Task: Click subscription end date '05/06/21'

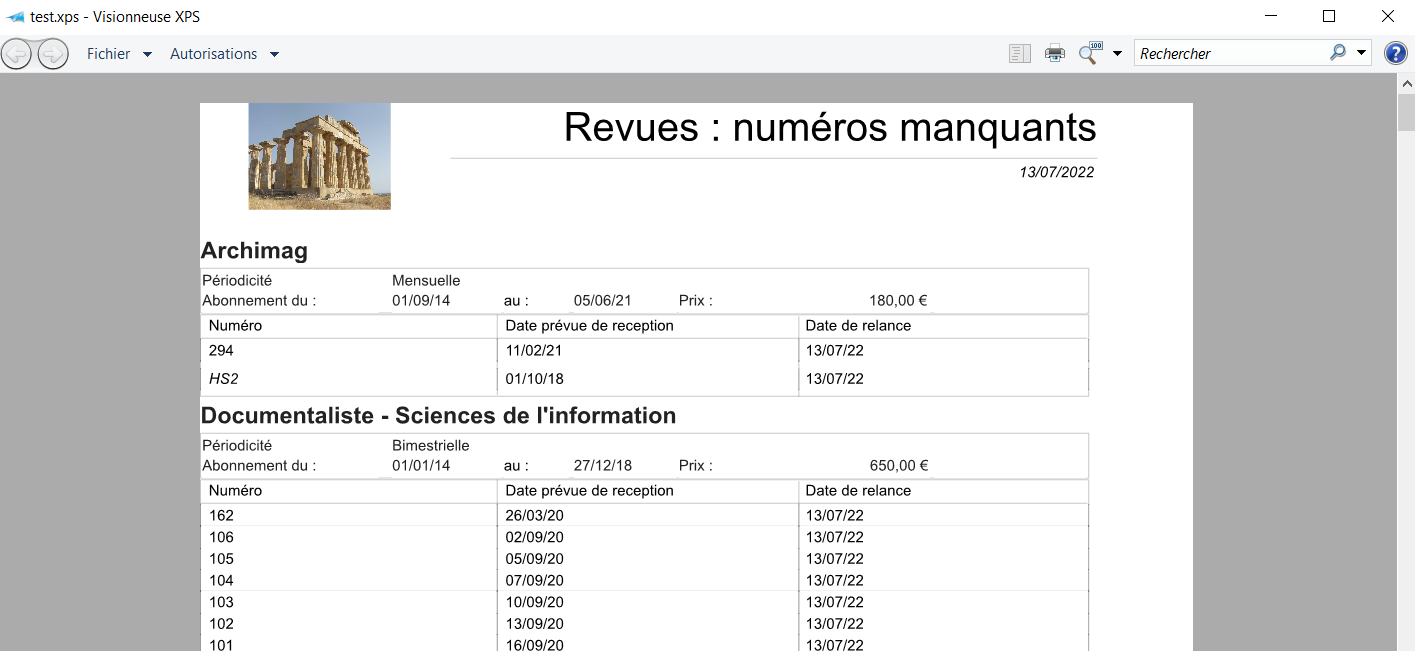Action: [602, 300]
